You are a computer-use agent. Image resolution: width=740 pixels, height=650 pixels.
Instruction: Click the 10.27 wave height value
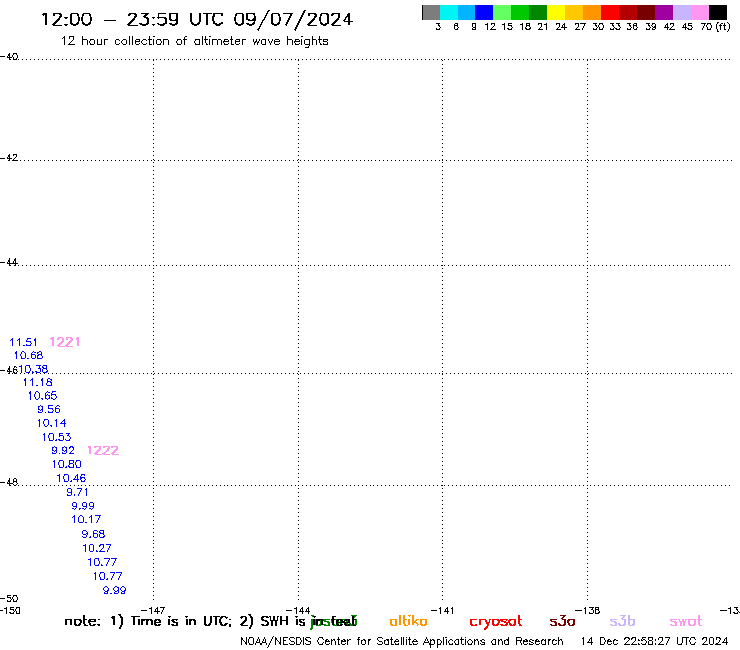click(x=97, y=548)
